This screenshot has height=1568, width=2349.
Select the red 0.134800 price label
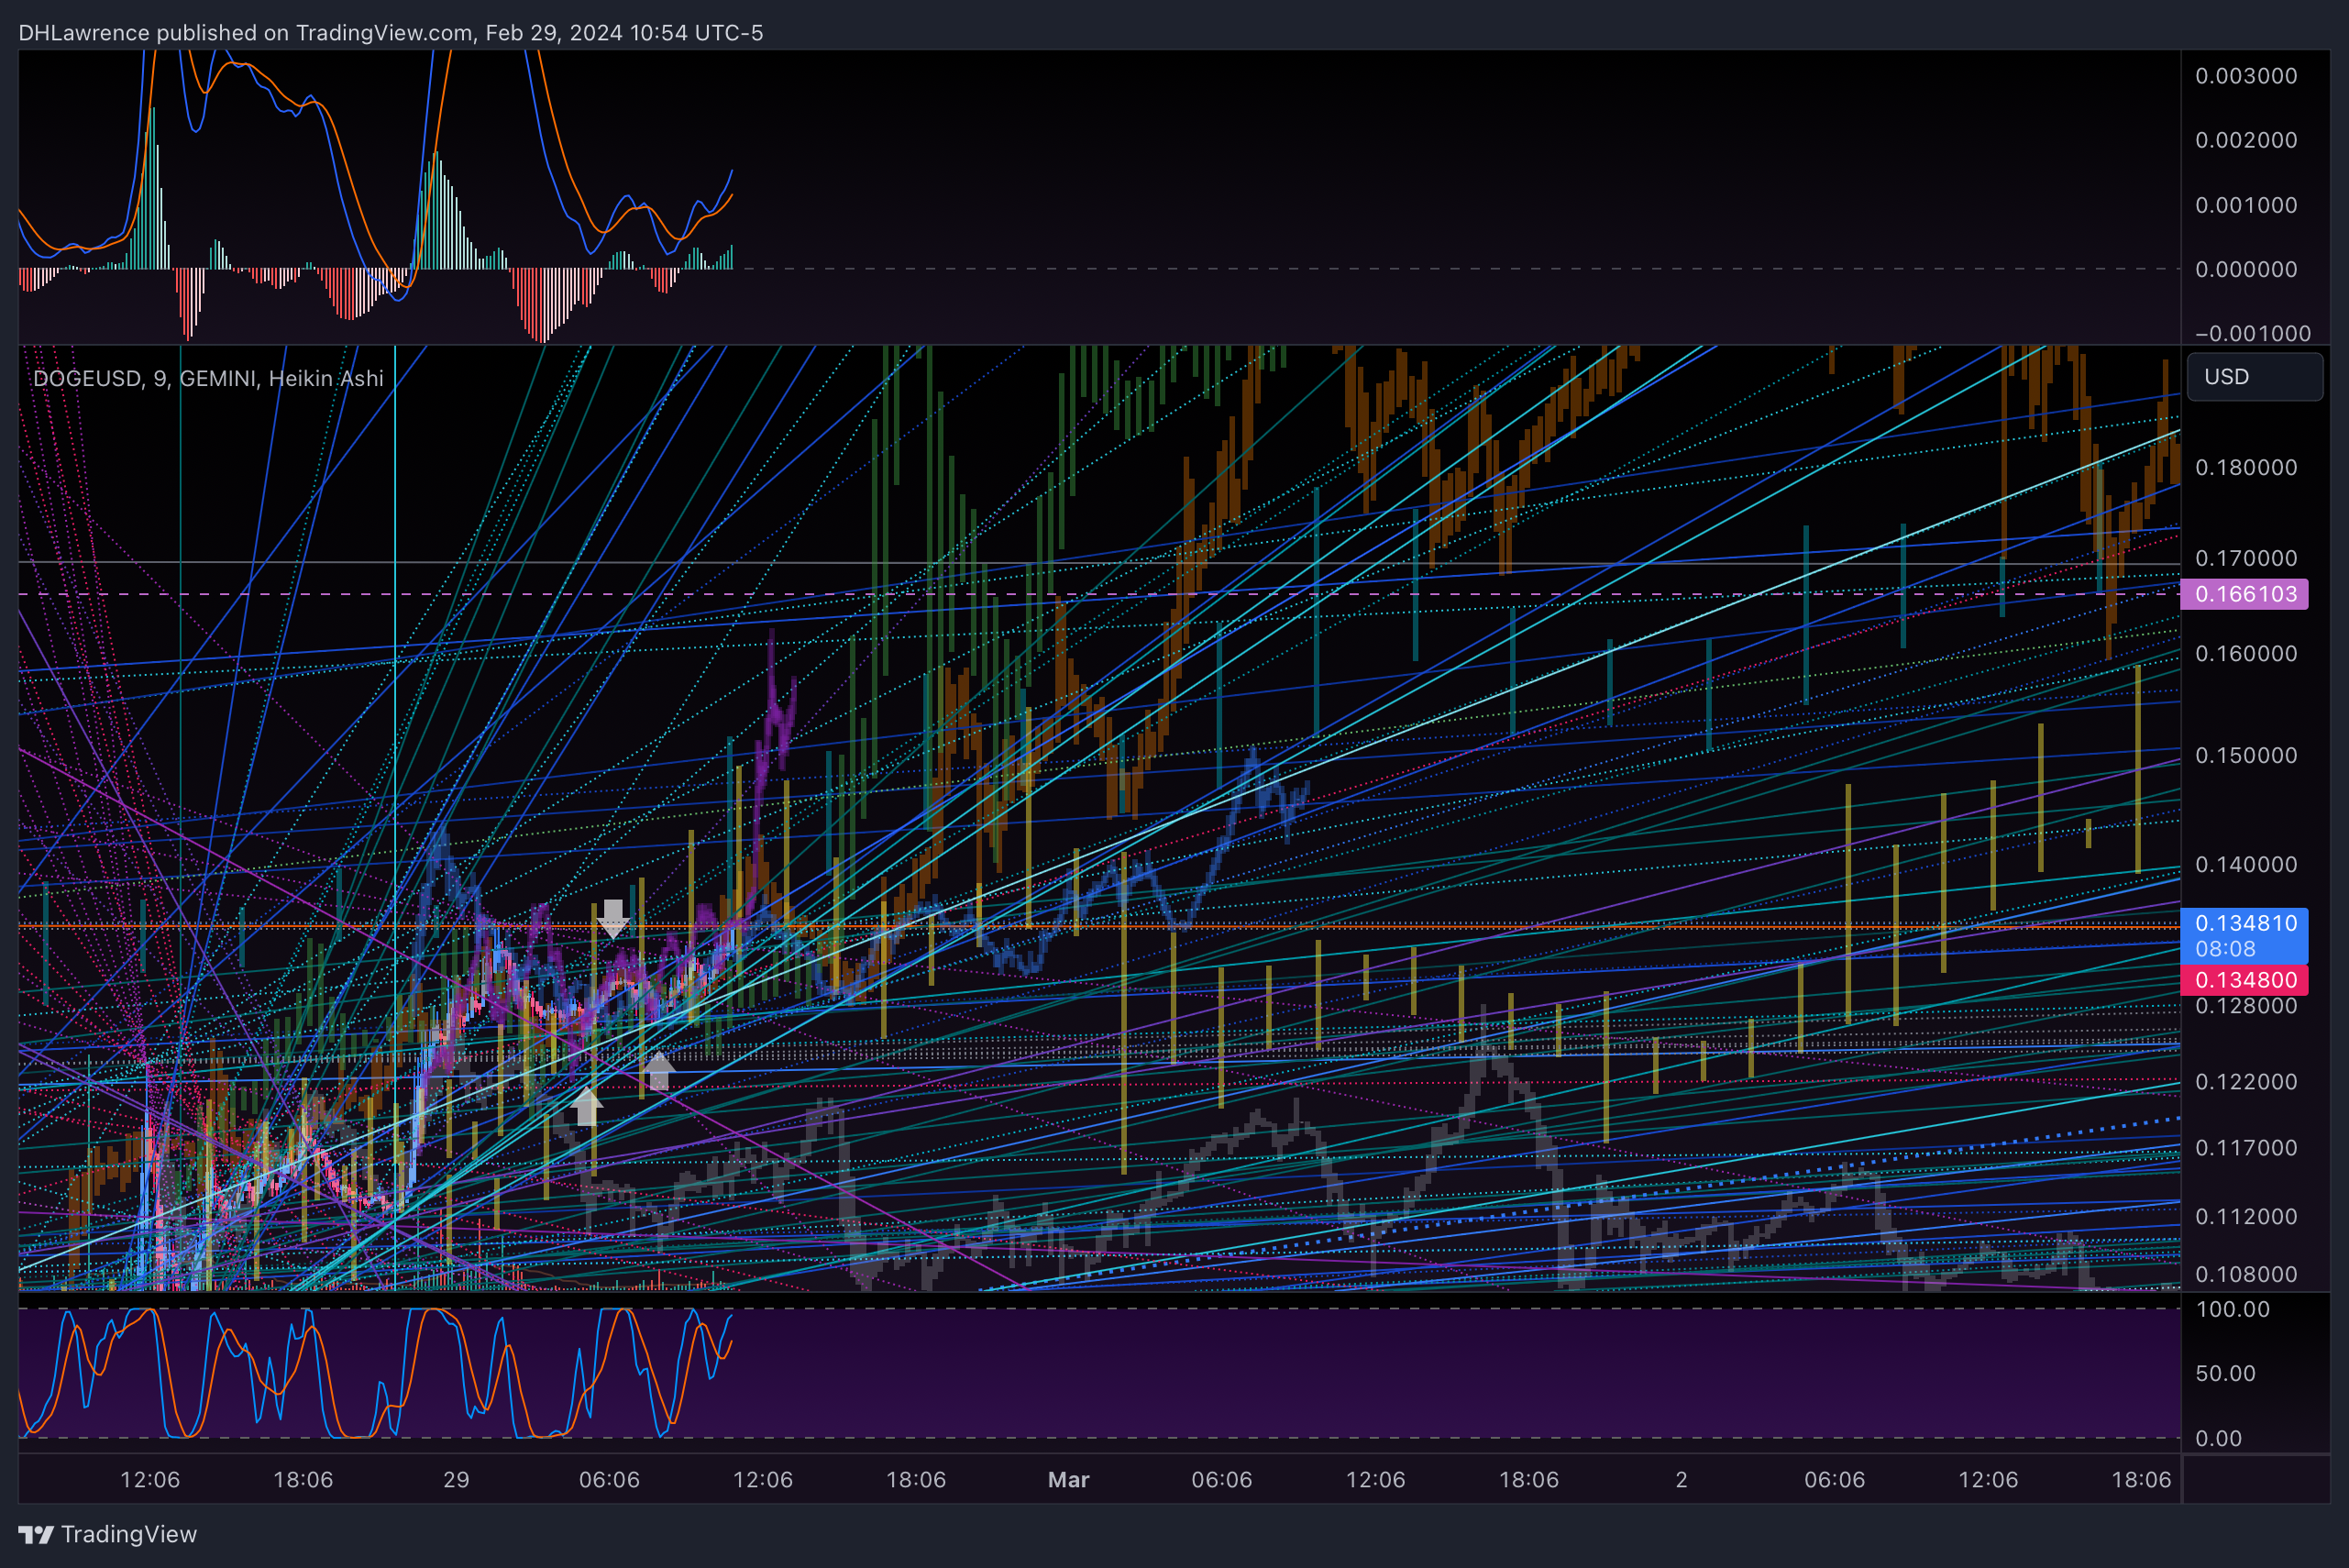coord(2244,980)
